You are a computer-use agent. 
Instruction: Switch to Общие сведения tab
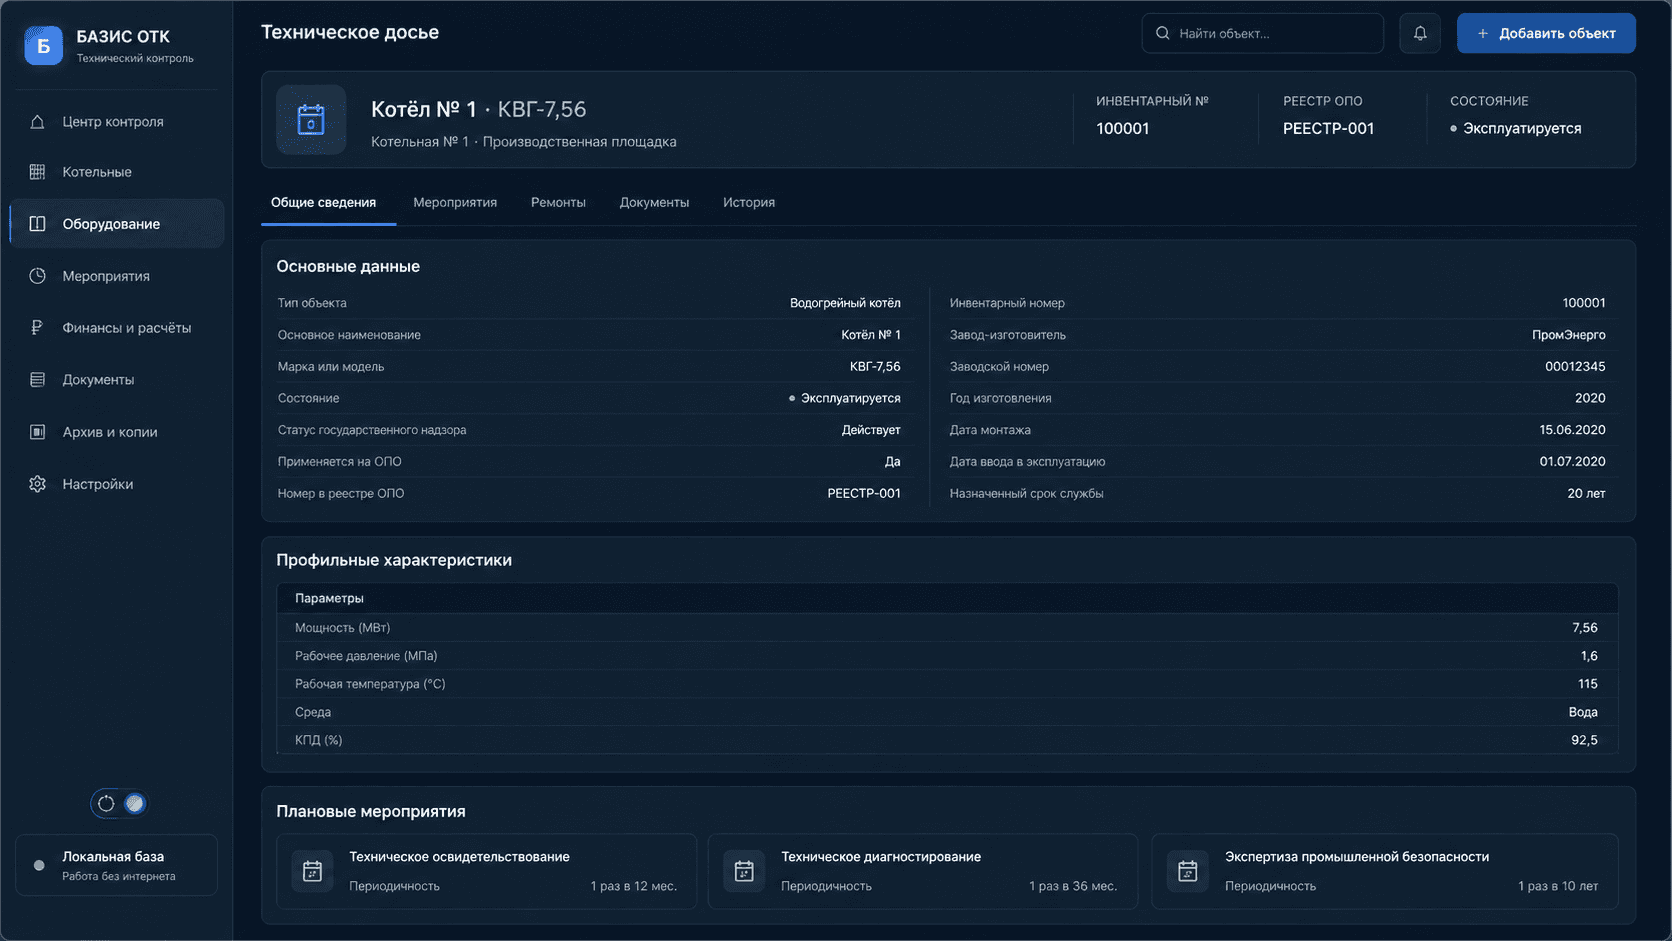(323, 203)
